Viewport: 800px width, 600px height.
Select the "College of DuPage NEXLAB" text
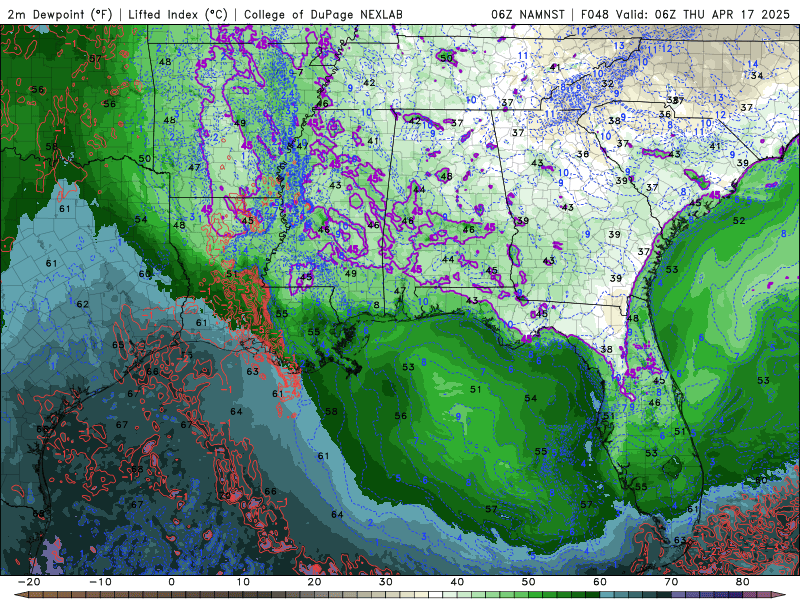coord(323,15)
